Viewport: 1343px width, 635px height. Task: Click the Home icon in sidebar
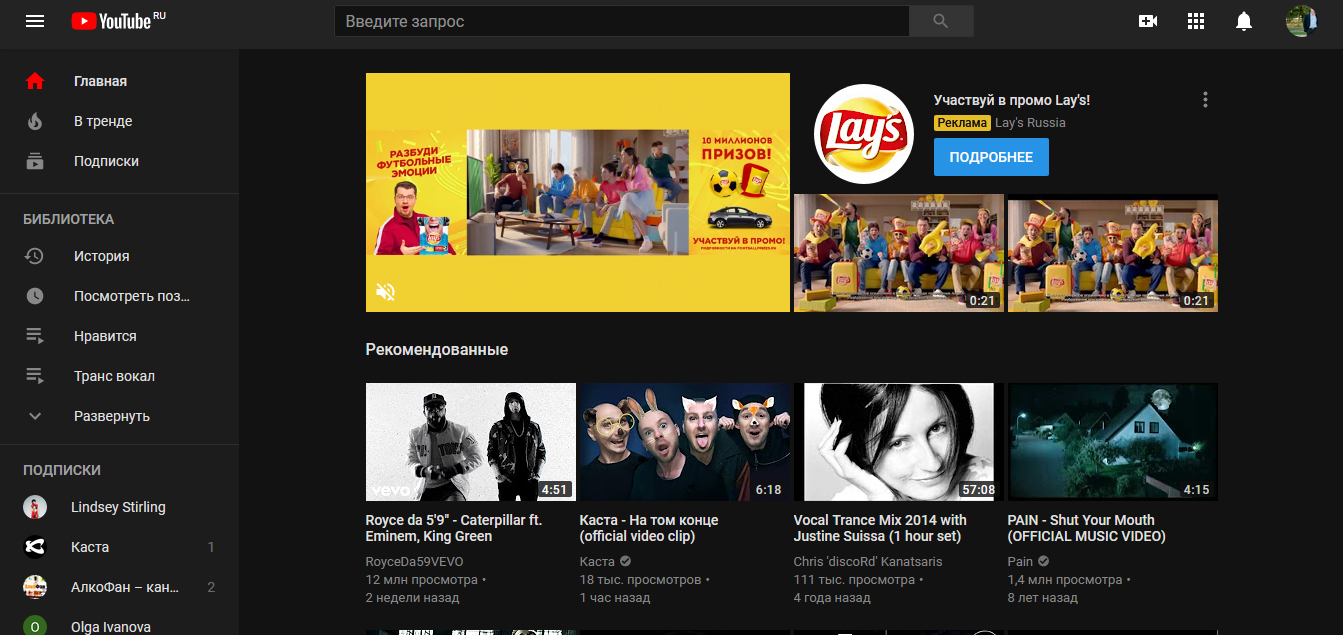click(35, 81)
